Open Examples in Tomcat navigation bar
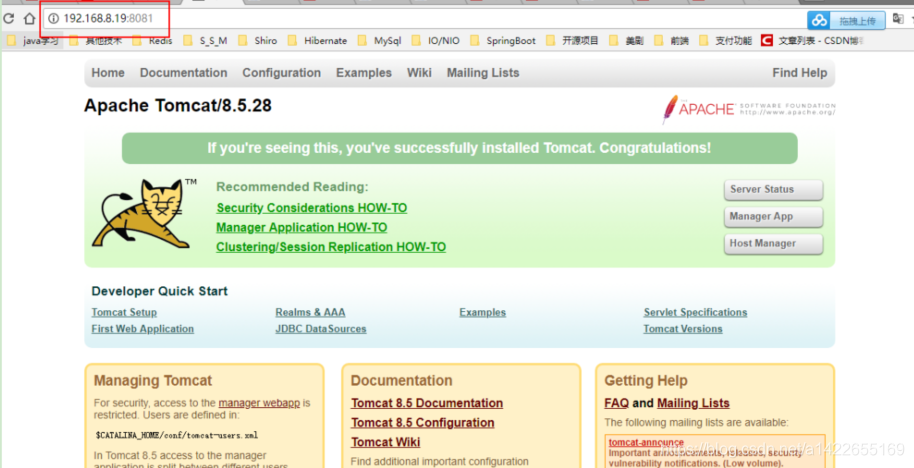 pyautogui.click(x=364, y=73)
